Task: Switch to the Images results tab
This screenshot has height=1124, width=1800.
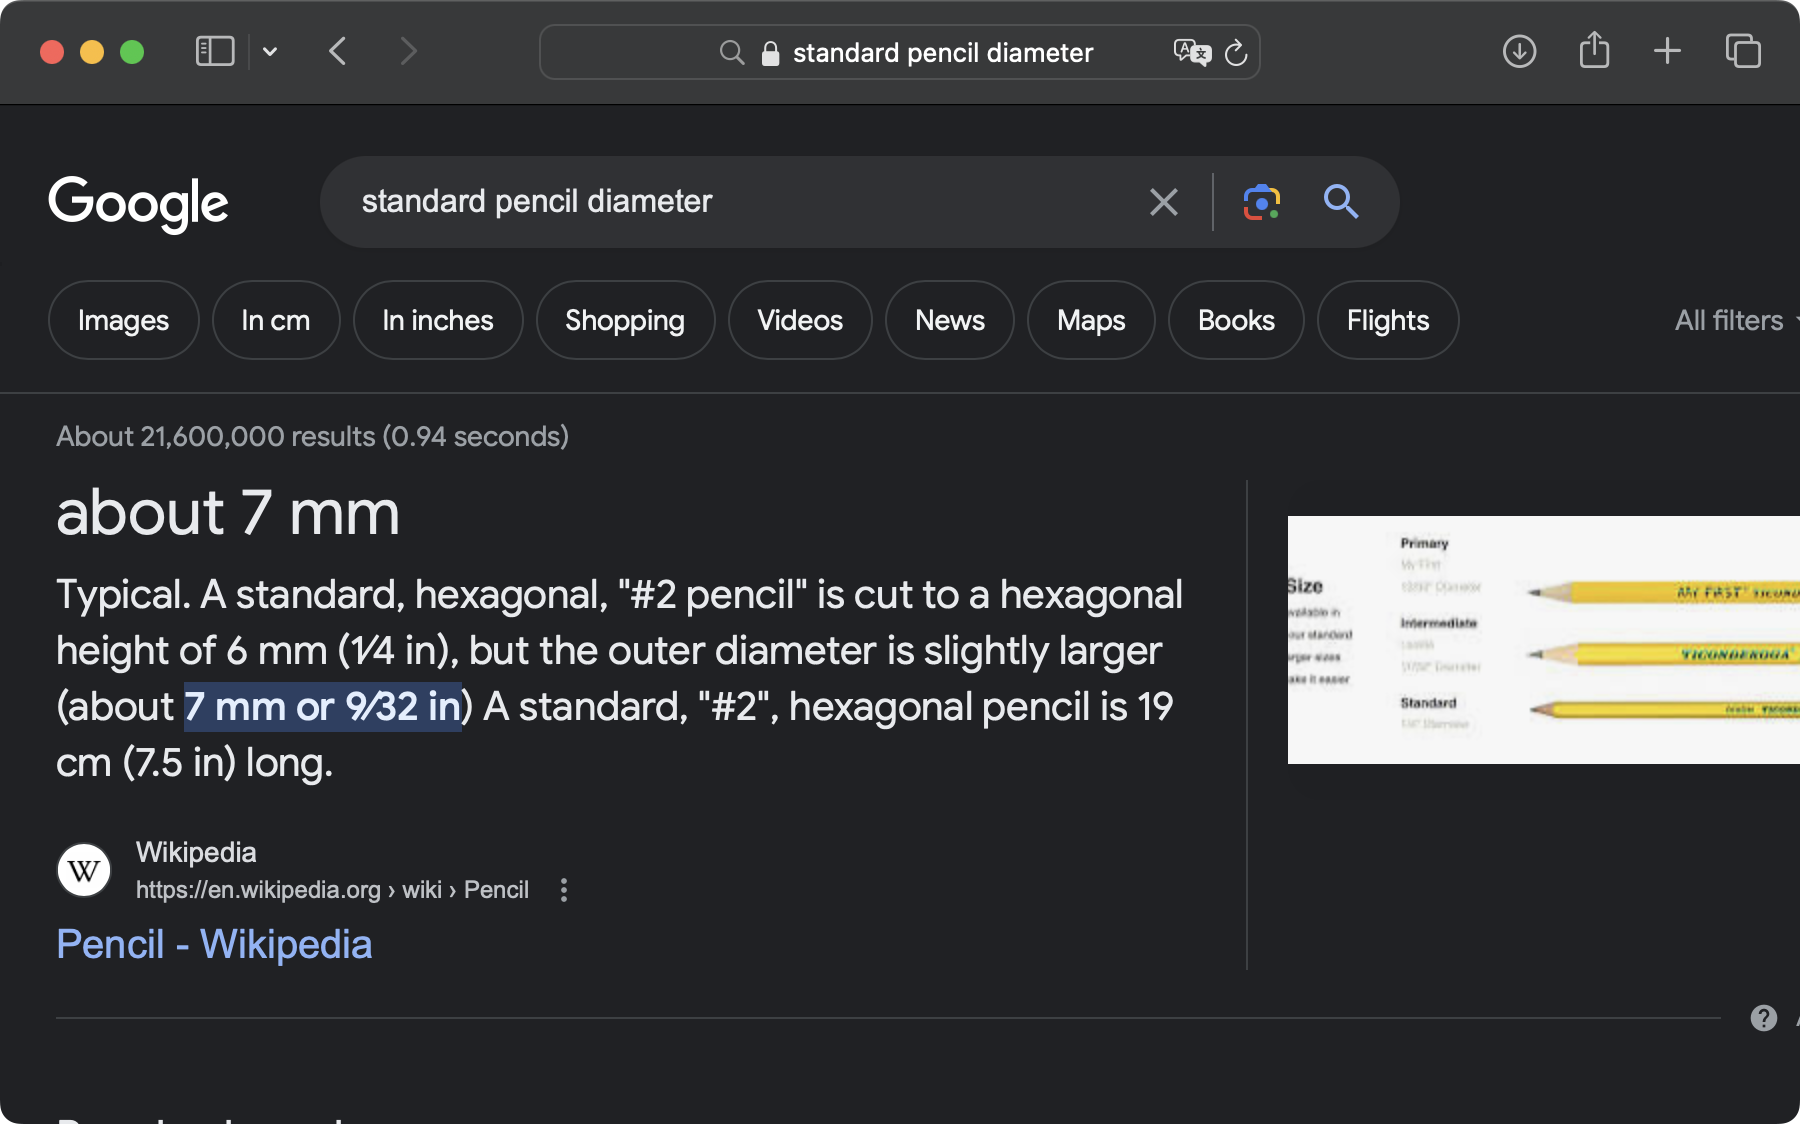Action: point(123,320)
